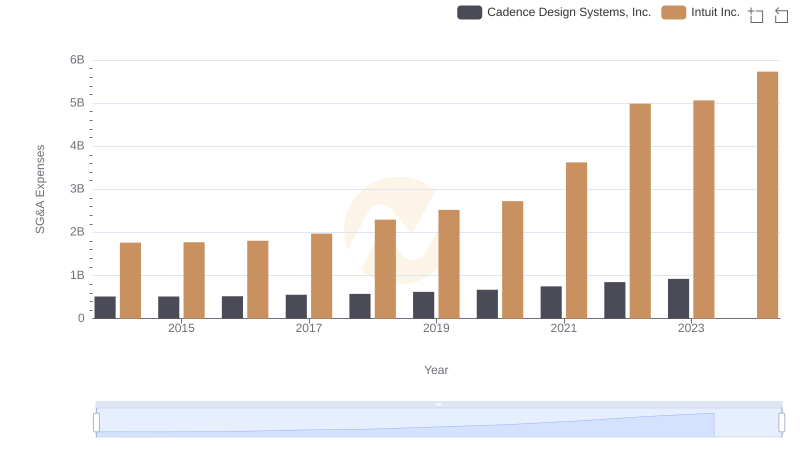Viewport: 800px width, 461px height.
Task: Click the Cadence bar for 2023
Action: point(679,298)
